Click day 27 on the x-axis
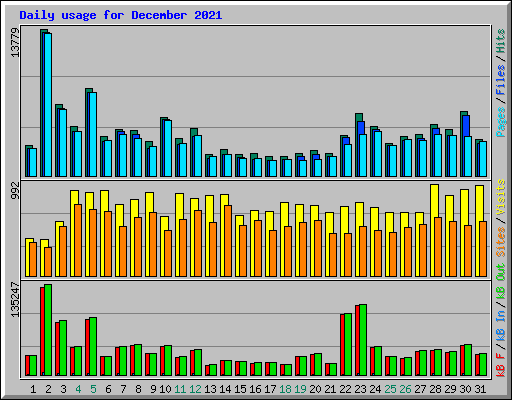The image size is (512, 400). pos(420,389)
